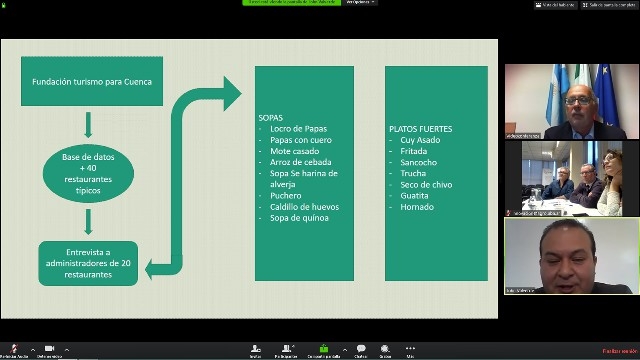Unmute the microphone audio icon
Viewport: 640px width, 360px height.
(14, 349)
